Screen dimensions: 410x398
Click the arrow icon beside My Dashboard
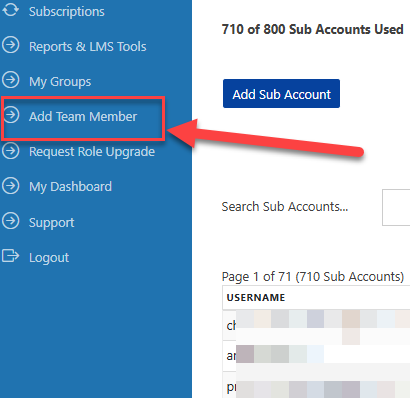point(10,185)
